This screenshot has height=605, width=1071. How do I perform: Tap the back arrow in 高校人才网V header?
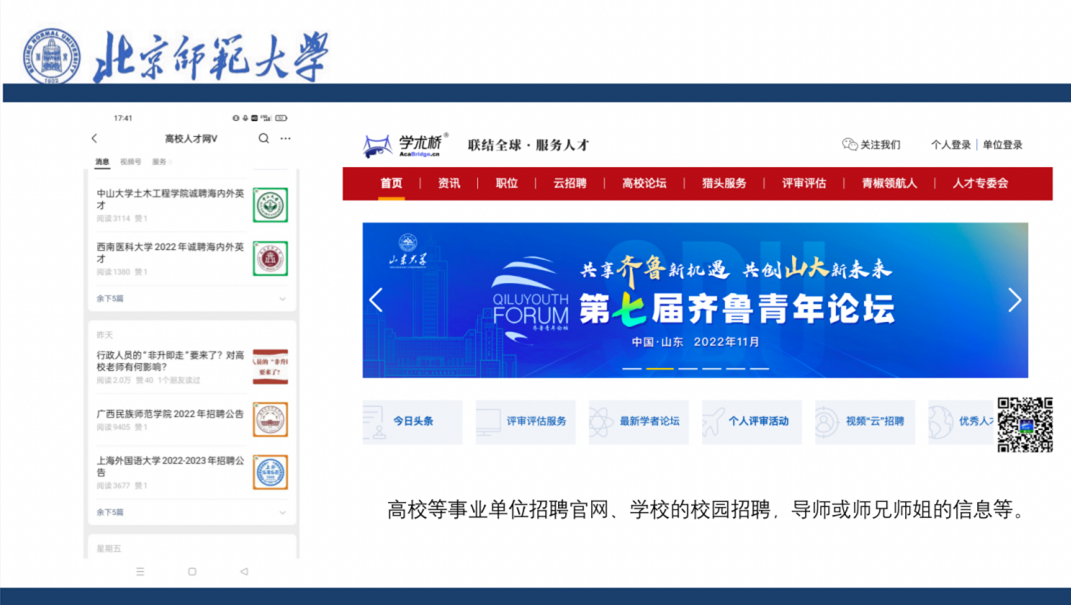click(x=95, y=139)
